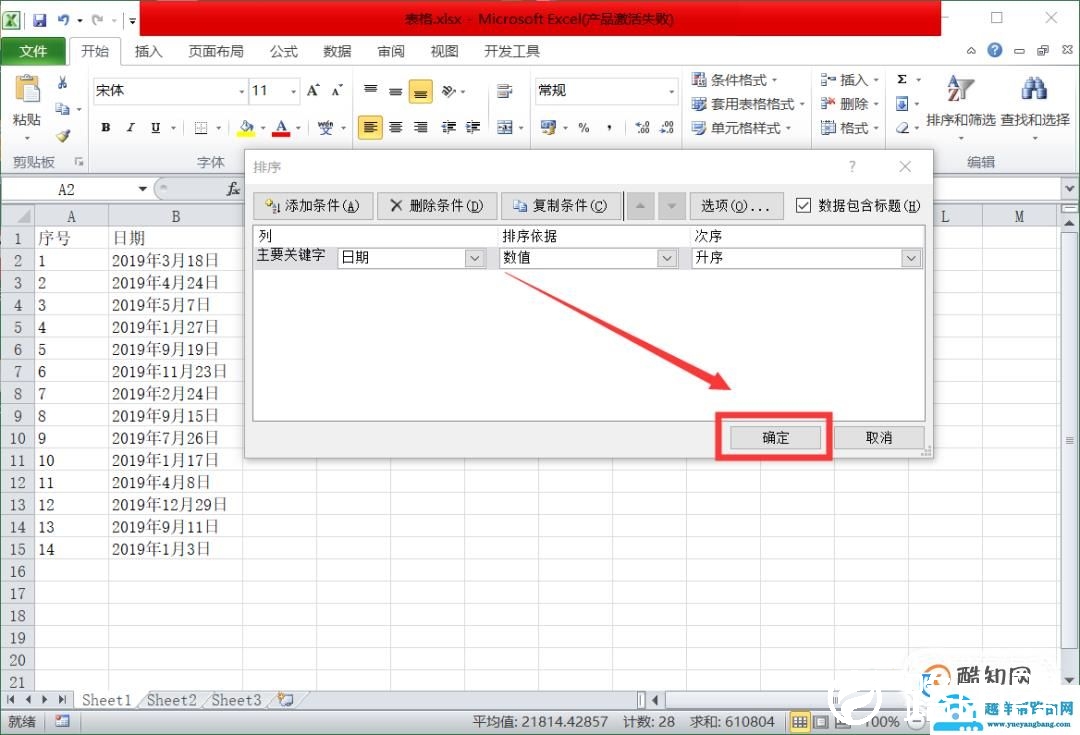Open the number format dropdown 常规
This screenshot has height=735, width=1080.
tap(672, 91)
